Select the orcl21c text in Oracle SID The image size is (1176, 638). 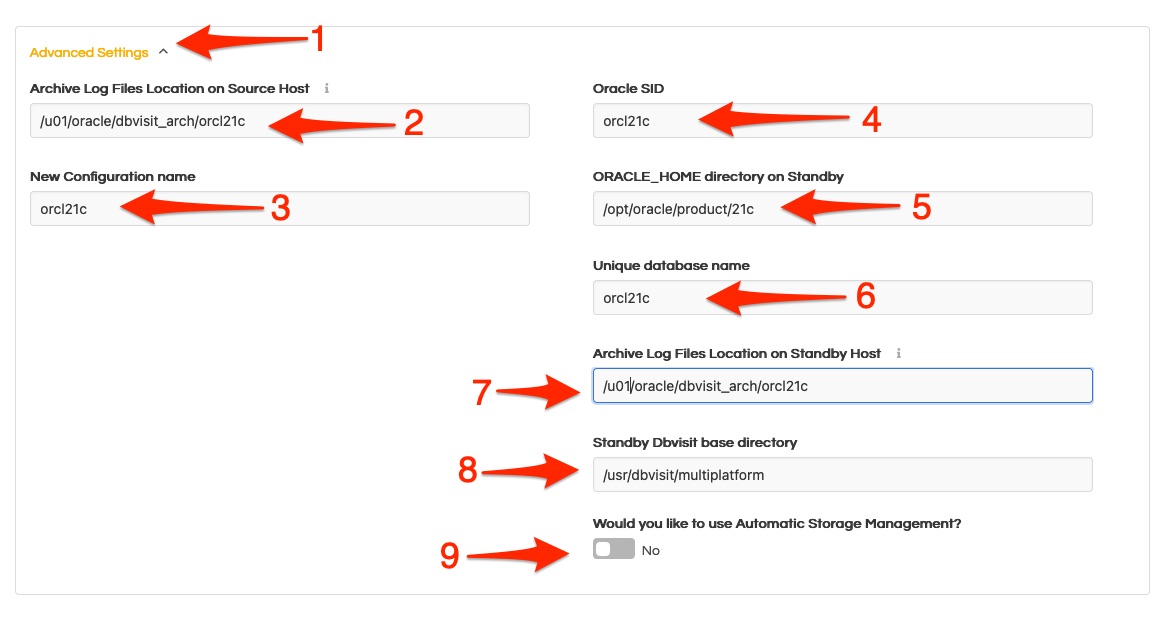[x=629, y=120]
